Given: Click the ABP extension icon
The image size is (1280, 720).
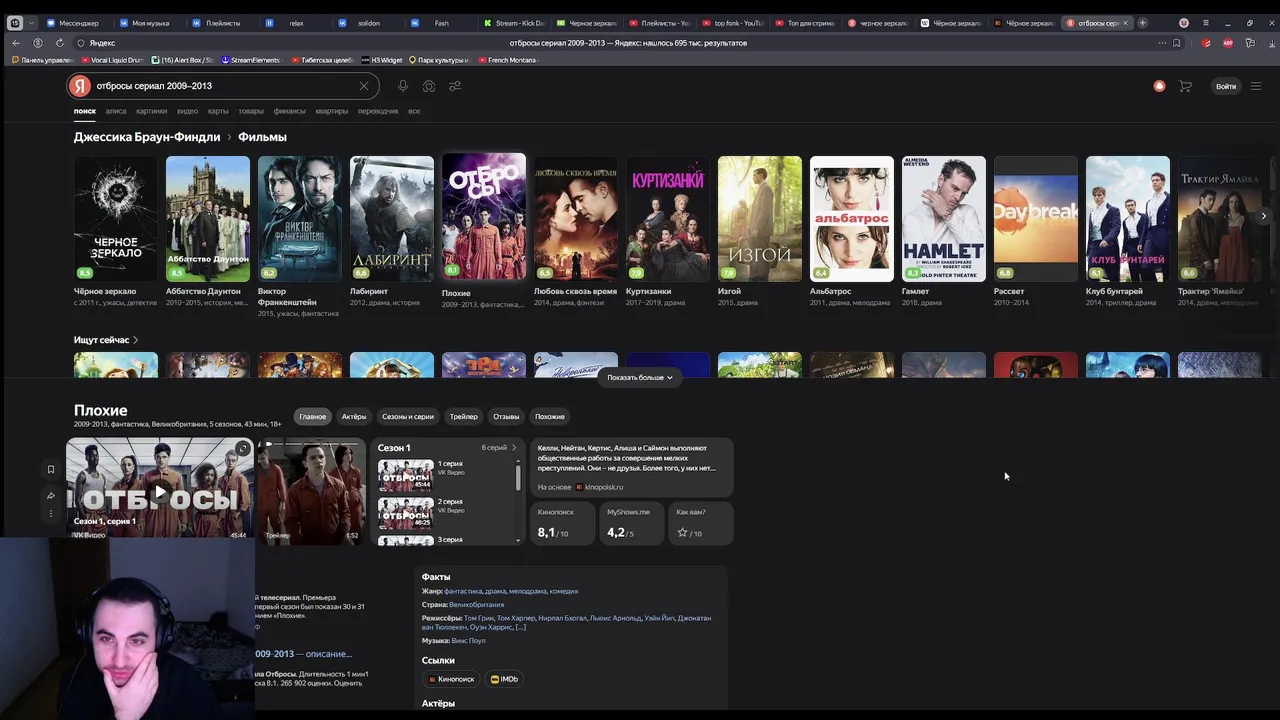Looking at the screenshot, I should click(1227, 43).
